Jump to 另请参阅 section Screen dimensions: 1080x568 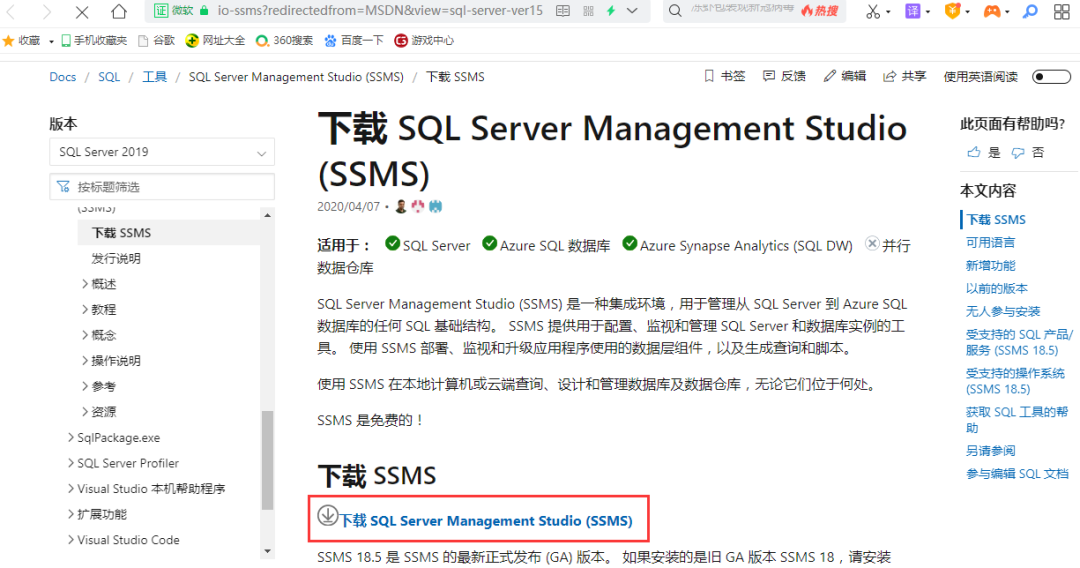pyautogui.click(x=990, y=450)
